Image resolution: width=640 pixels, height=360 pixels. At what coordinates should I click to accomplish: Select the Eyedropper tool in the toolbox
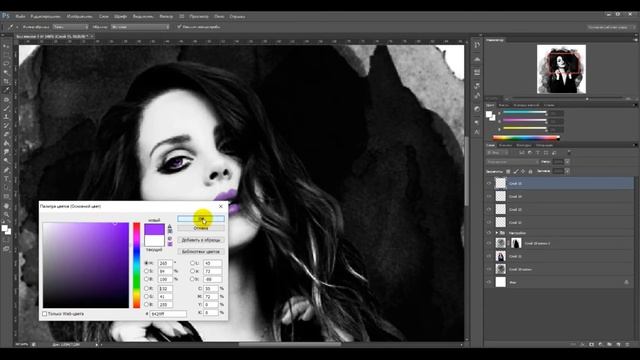click(x=6, y=90)
